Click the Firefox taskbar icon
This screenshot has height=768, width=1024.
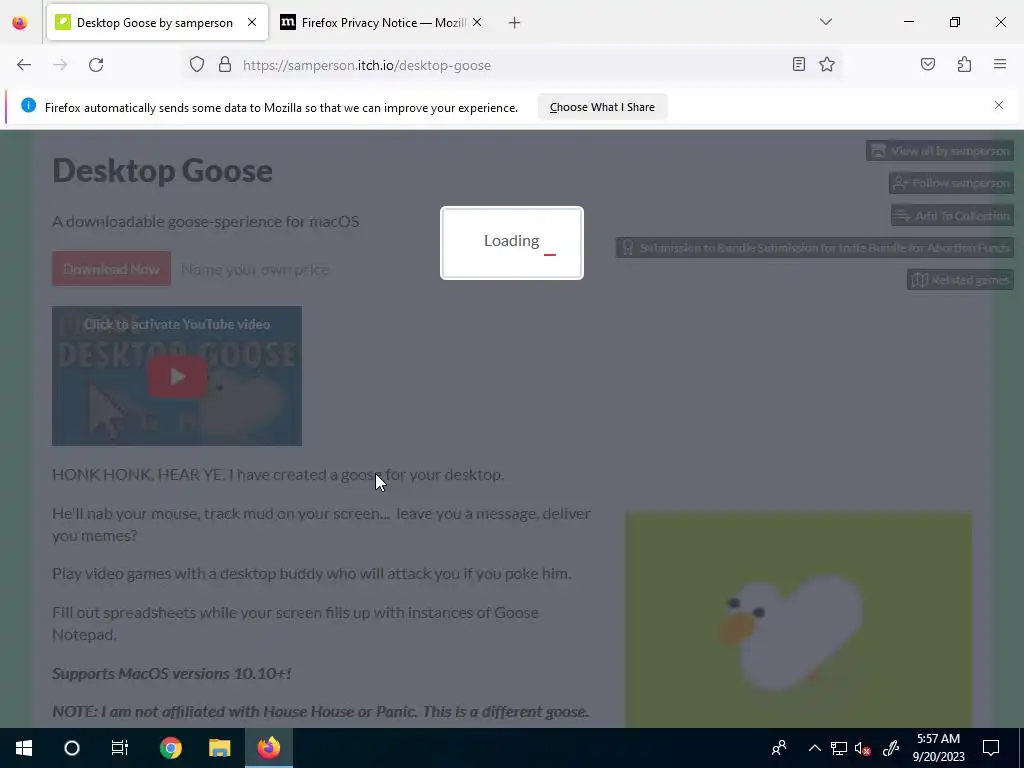[x=268, y=748]
